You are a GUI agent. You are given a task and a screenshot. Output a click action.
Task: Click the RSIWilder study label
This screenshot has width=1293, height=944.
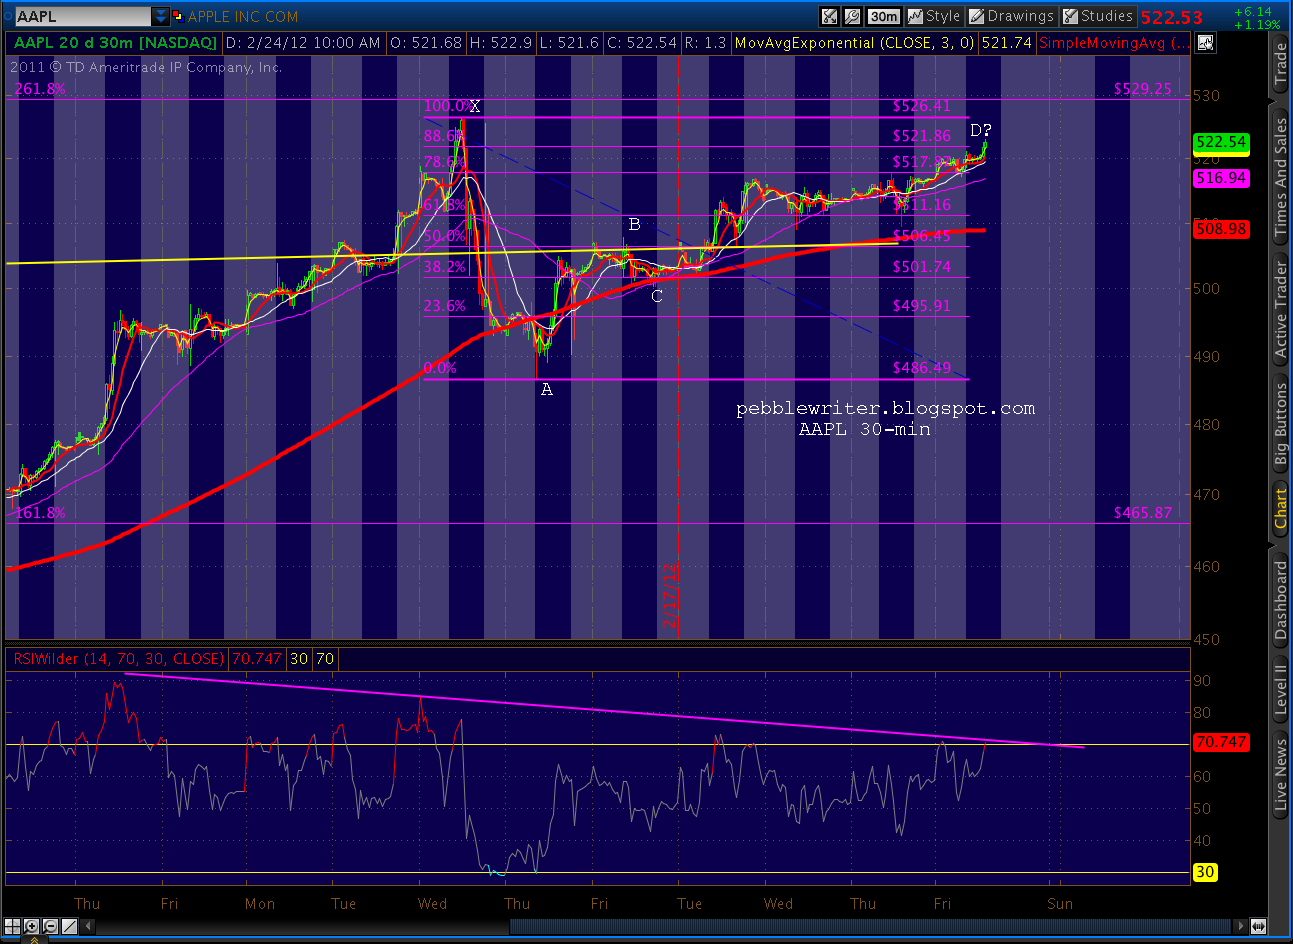click(x=118, y=658)
